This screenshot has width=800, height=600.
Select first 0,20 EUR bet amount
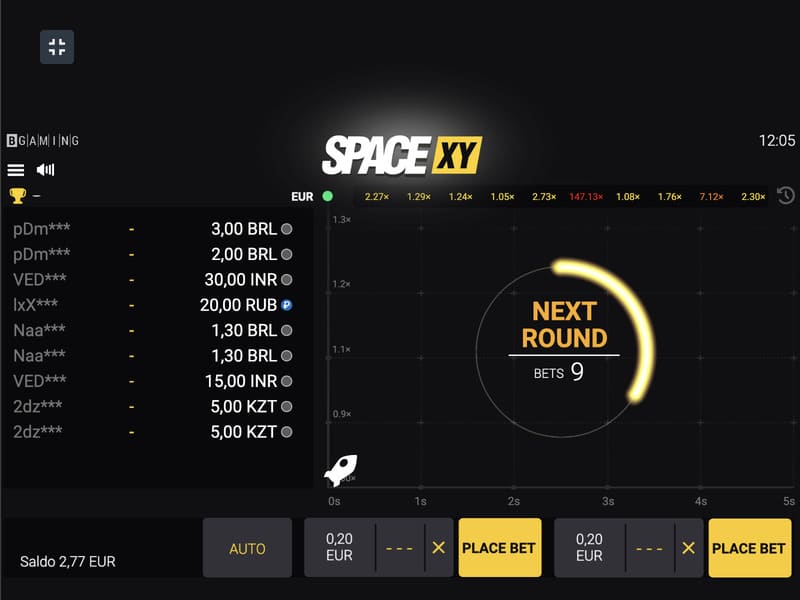tap(339, 547)
